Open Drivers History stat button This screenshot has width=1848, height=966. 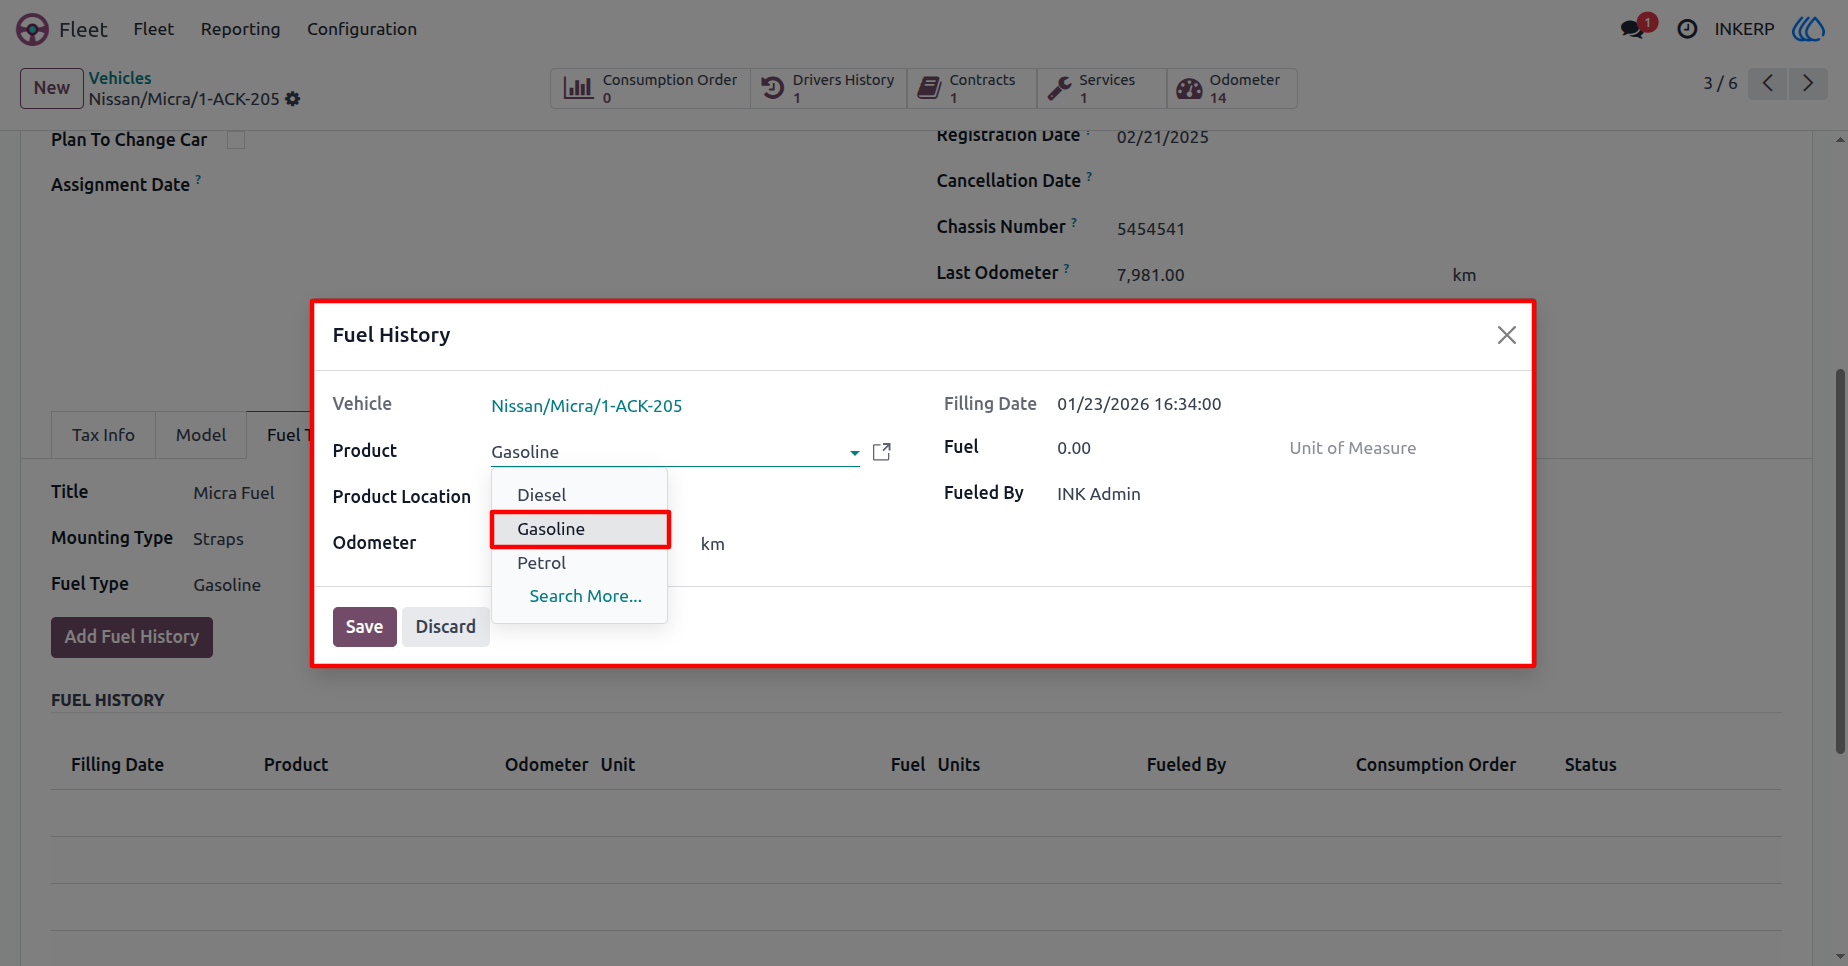tap(828, 88)
